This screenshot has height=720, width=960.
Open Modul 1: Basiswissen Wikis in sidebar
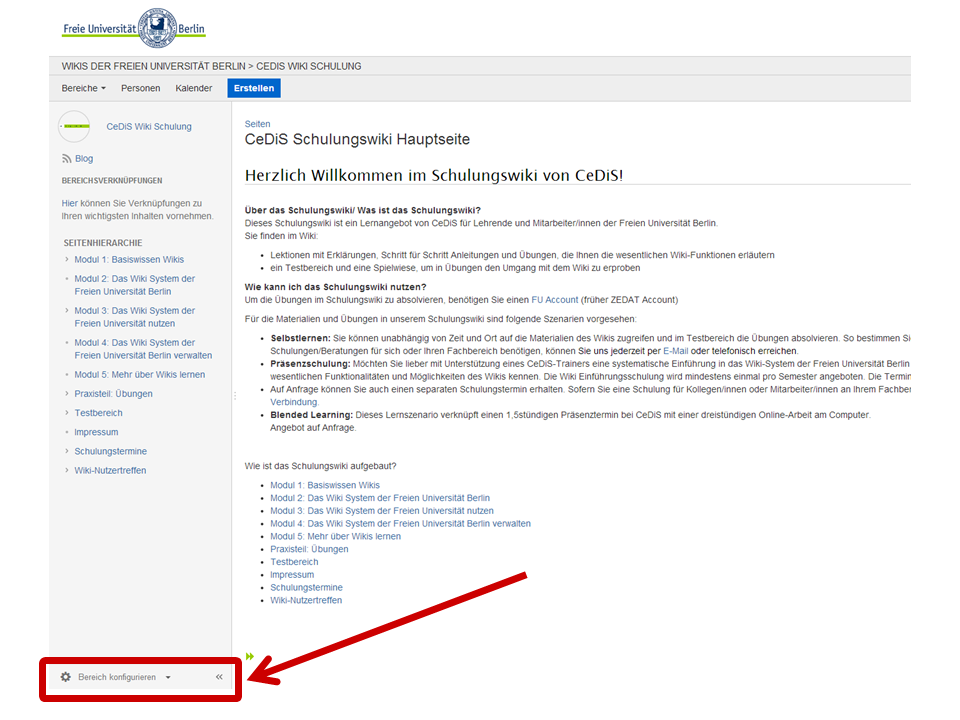pyautogui.click(x=129, y=260)
